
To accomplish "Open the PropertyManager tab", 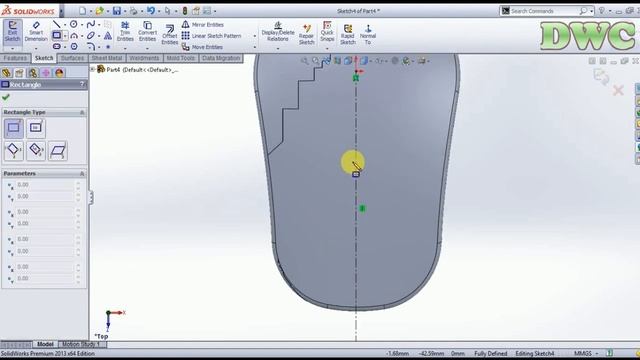I will (x=19, y=73).
